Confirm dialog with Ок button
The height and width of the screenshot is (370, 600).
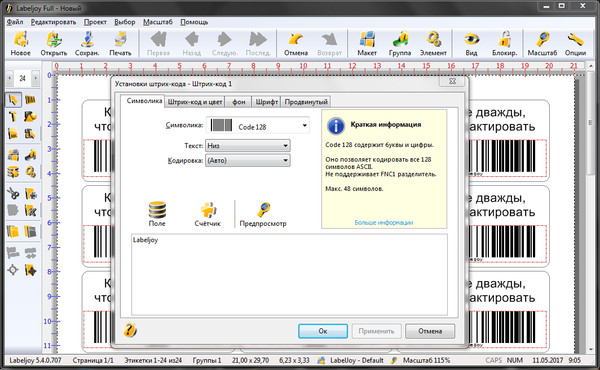(323, 331)
